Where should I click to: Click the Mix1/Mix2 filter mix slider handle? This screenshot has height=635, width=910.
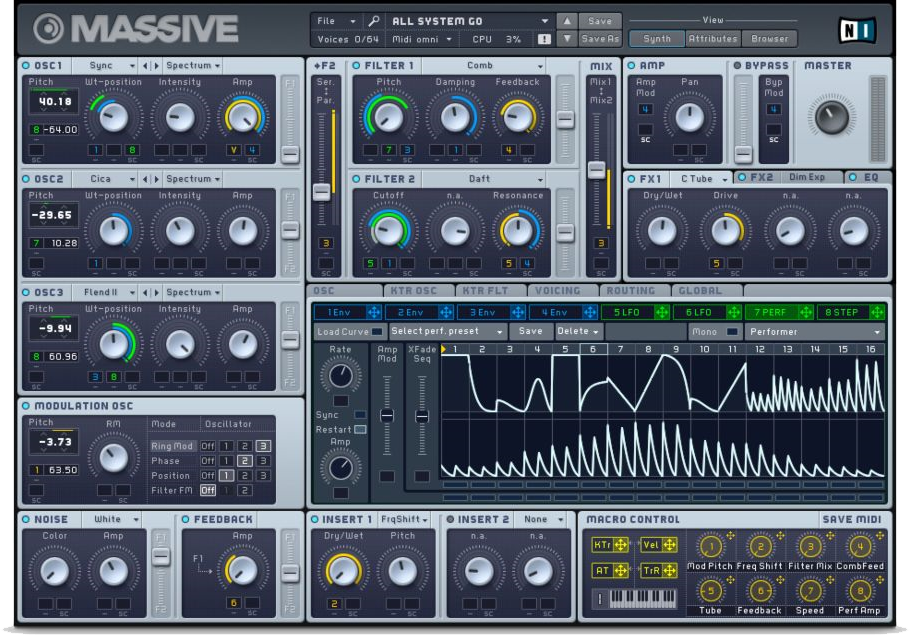click(x=596, y=169)
